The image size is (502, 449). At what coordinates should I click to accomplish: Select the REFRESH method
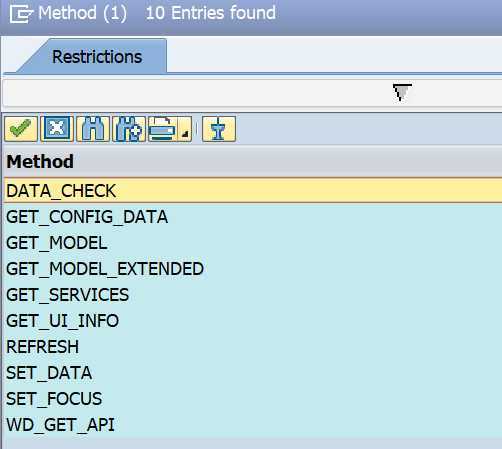253,347
